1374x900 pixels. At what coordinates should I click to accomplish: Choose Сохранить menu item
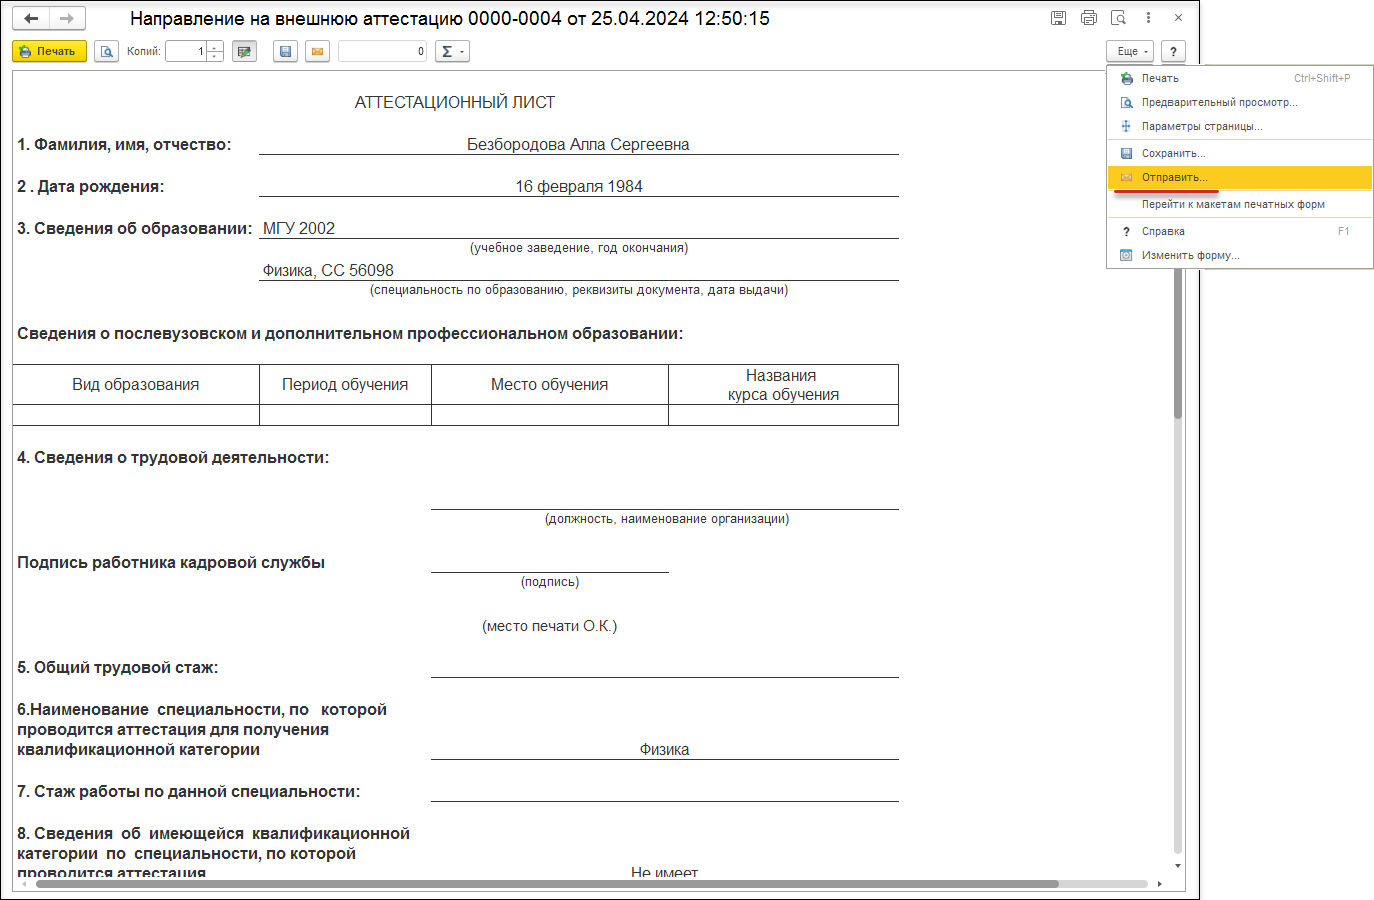click(1240, 153)
